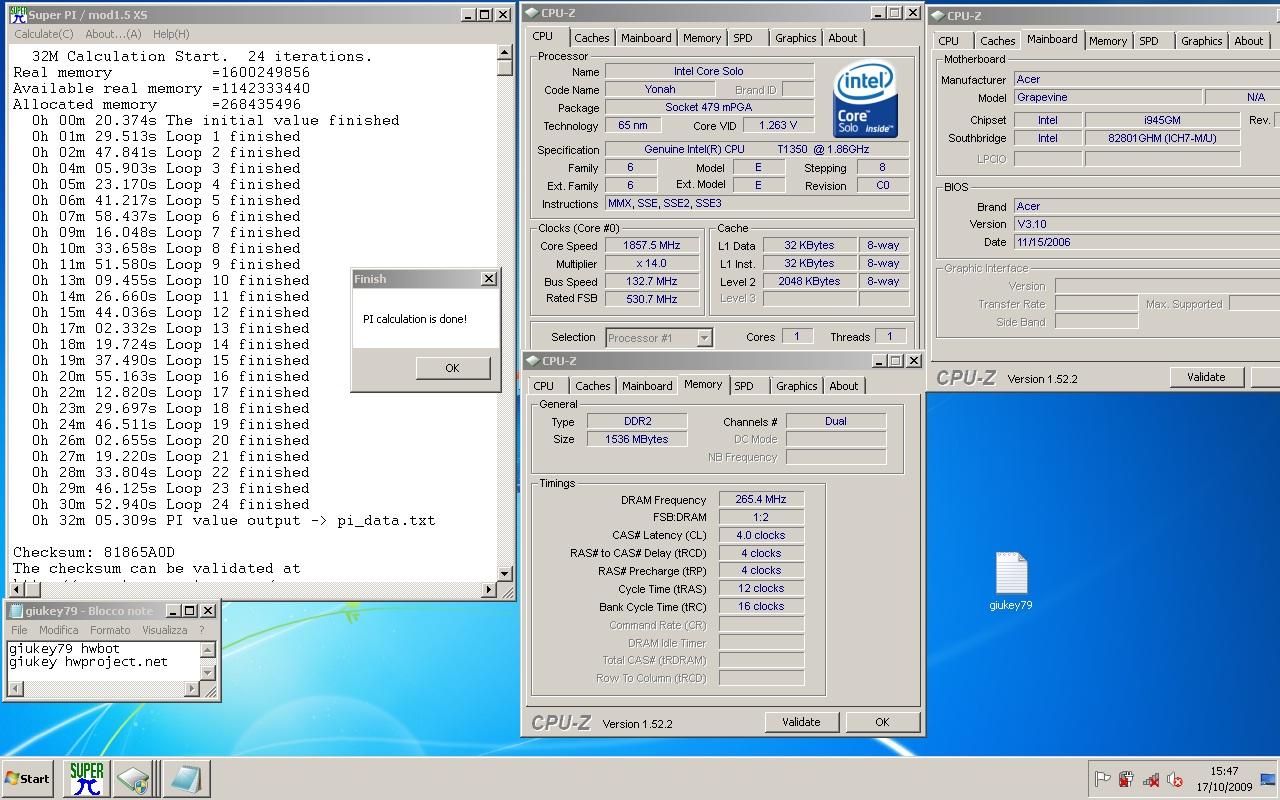Viewport: 1280px width, 800px height.
Task: Switch to Memory tab in CPU window
Action: pos(702,38)
